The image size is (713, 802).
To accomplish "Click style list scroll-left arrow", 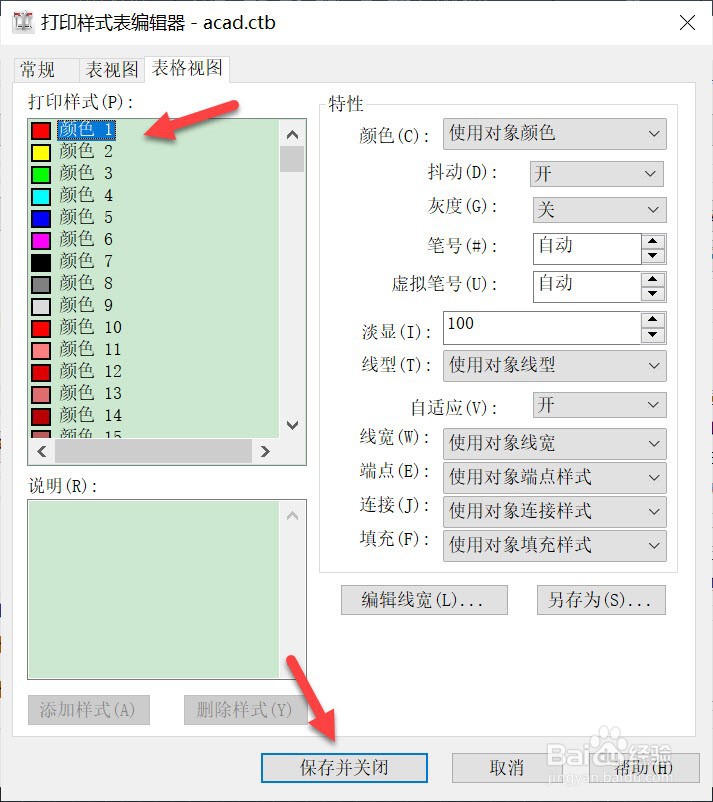I will [42, 451].
